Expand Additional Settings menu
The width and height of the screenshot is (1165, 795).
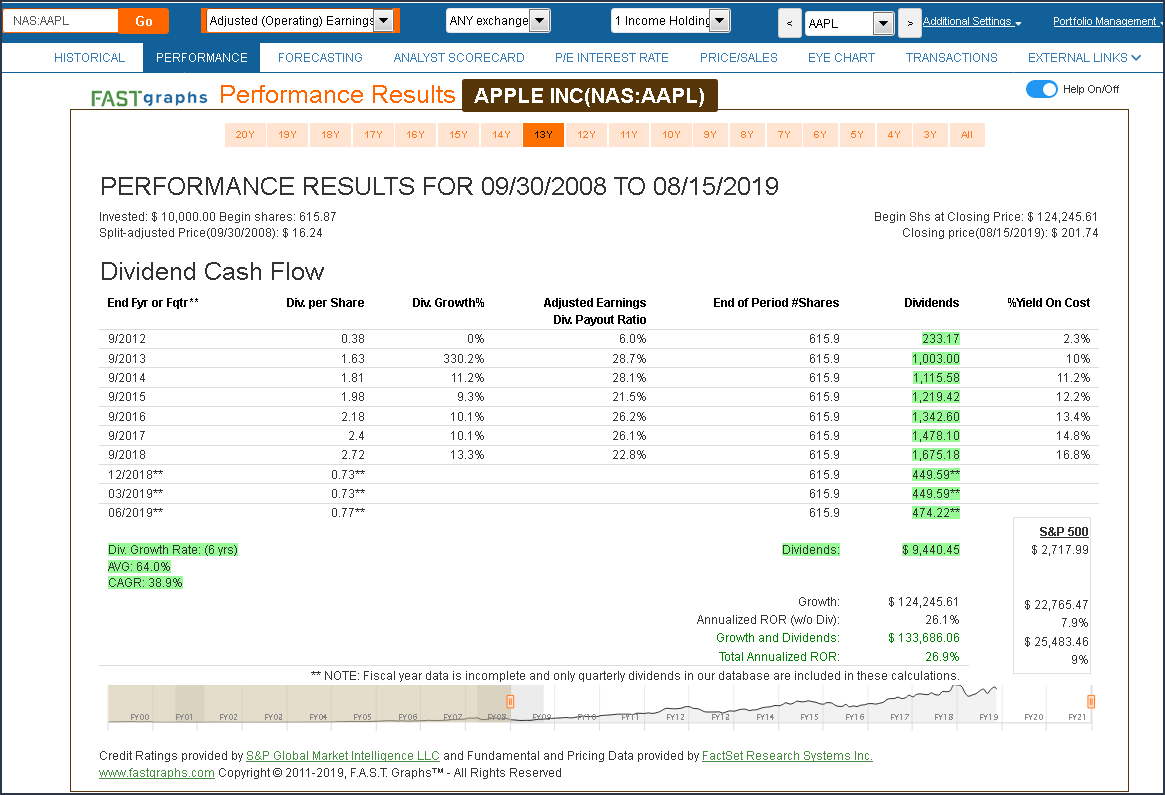tap(972, 22)
